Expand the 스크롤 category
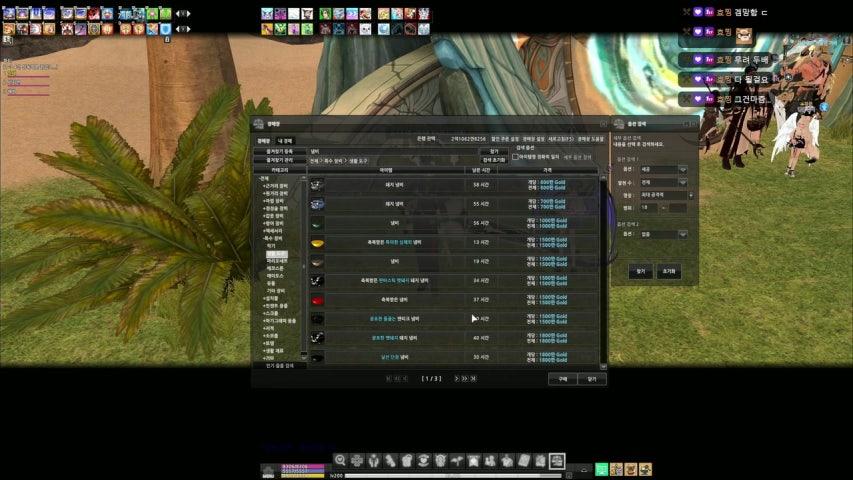Viewport: 853px width, 480px height. point(271,313)
